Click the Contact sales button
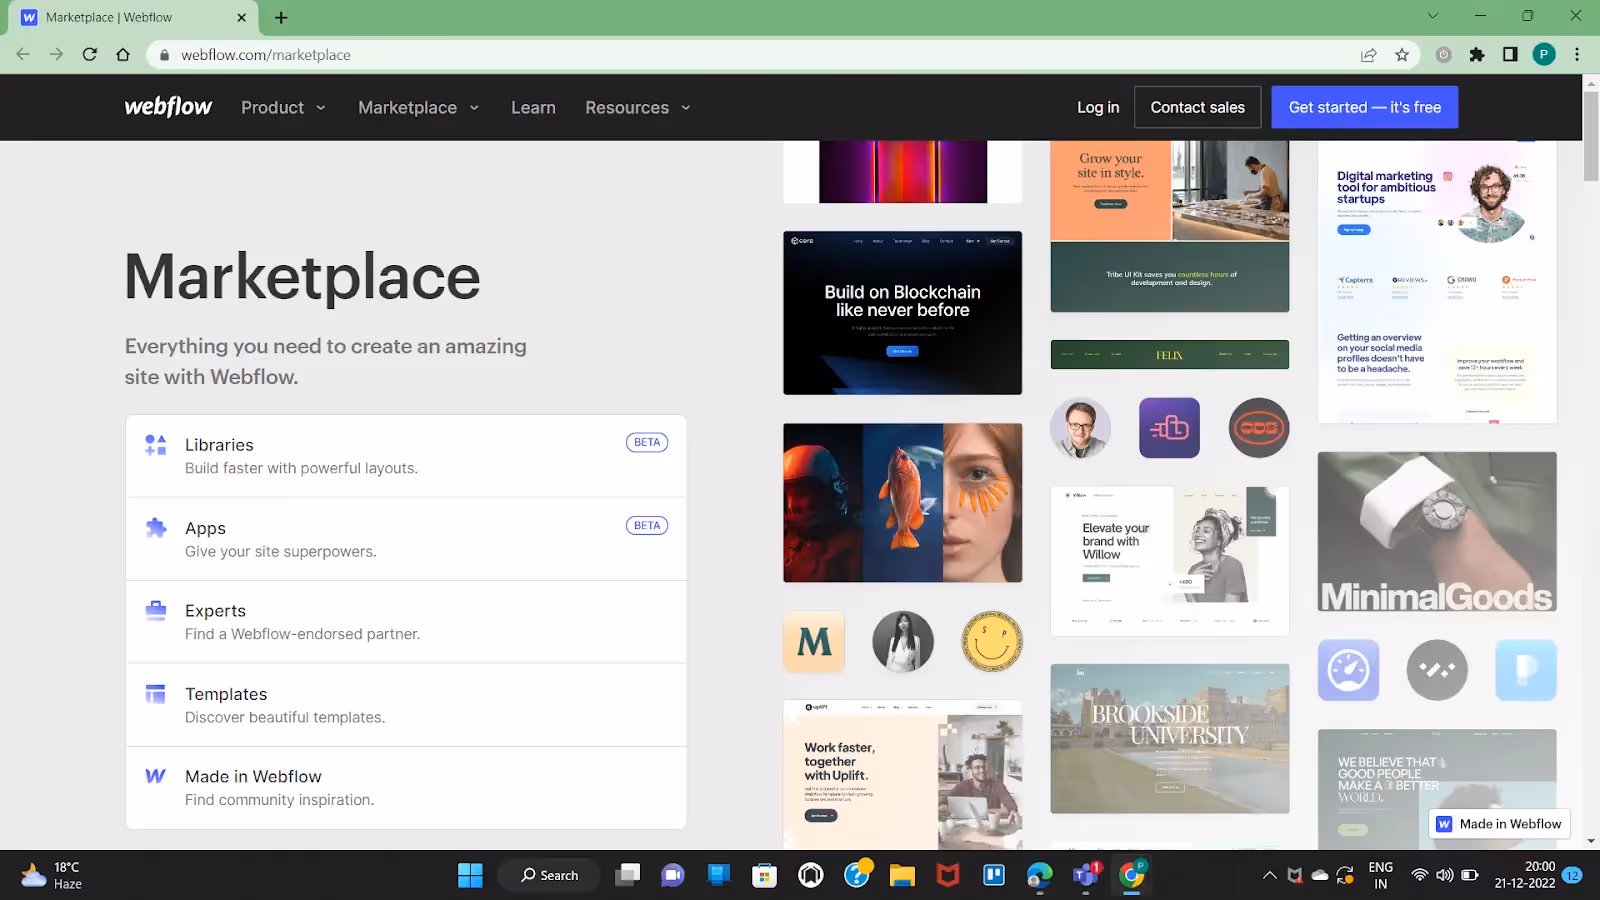 click(x=1197, y=107)
